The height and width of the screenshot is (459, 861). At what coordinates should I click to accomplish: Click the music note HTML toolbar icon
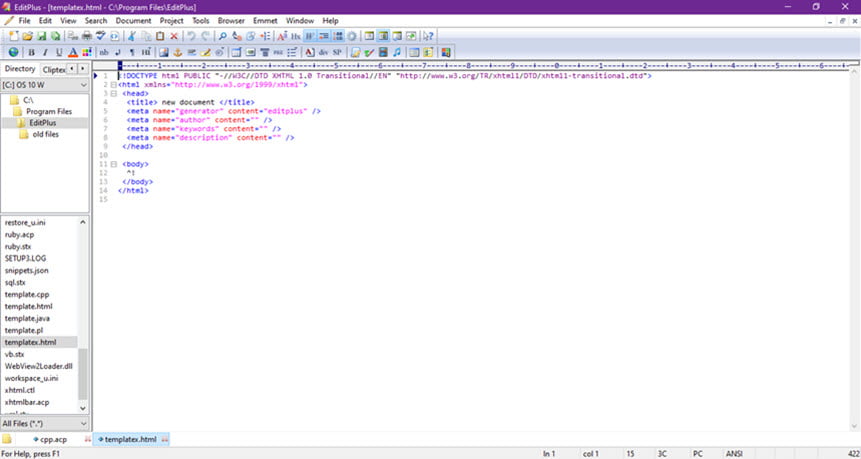coord(396,52)
